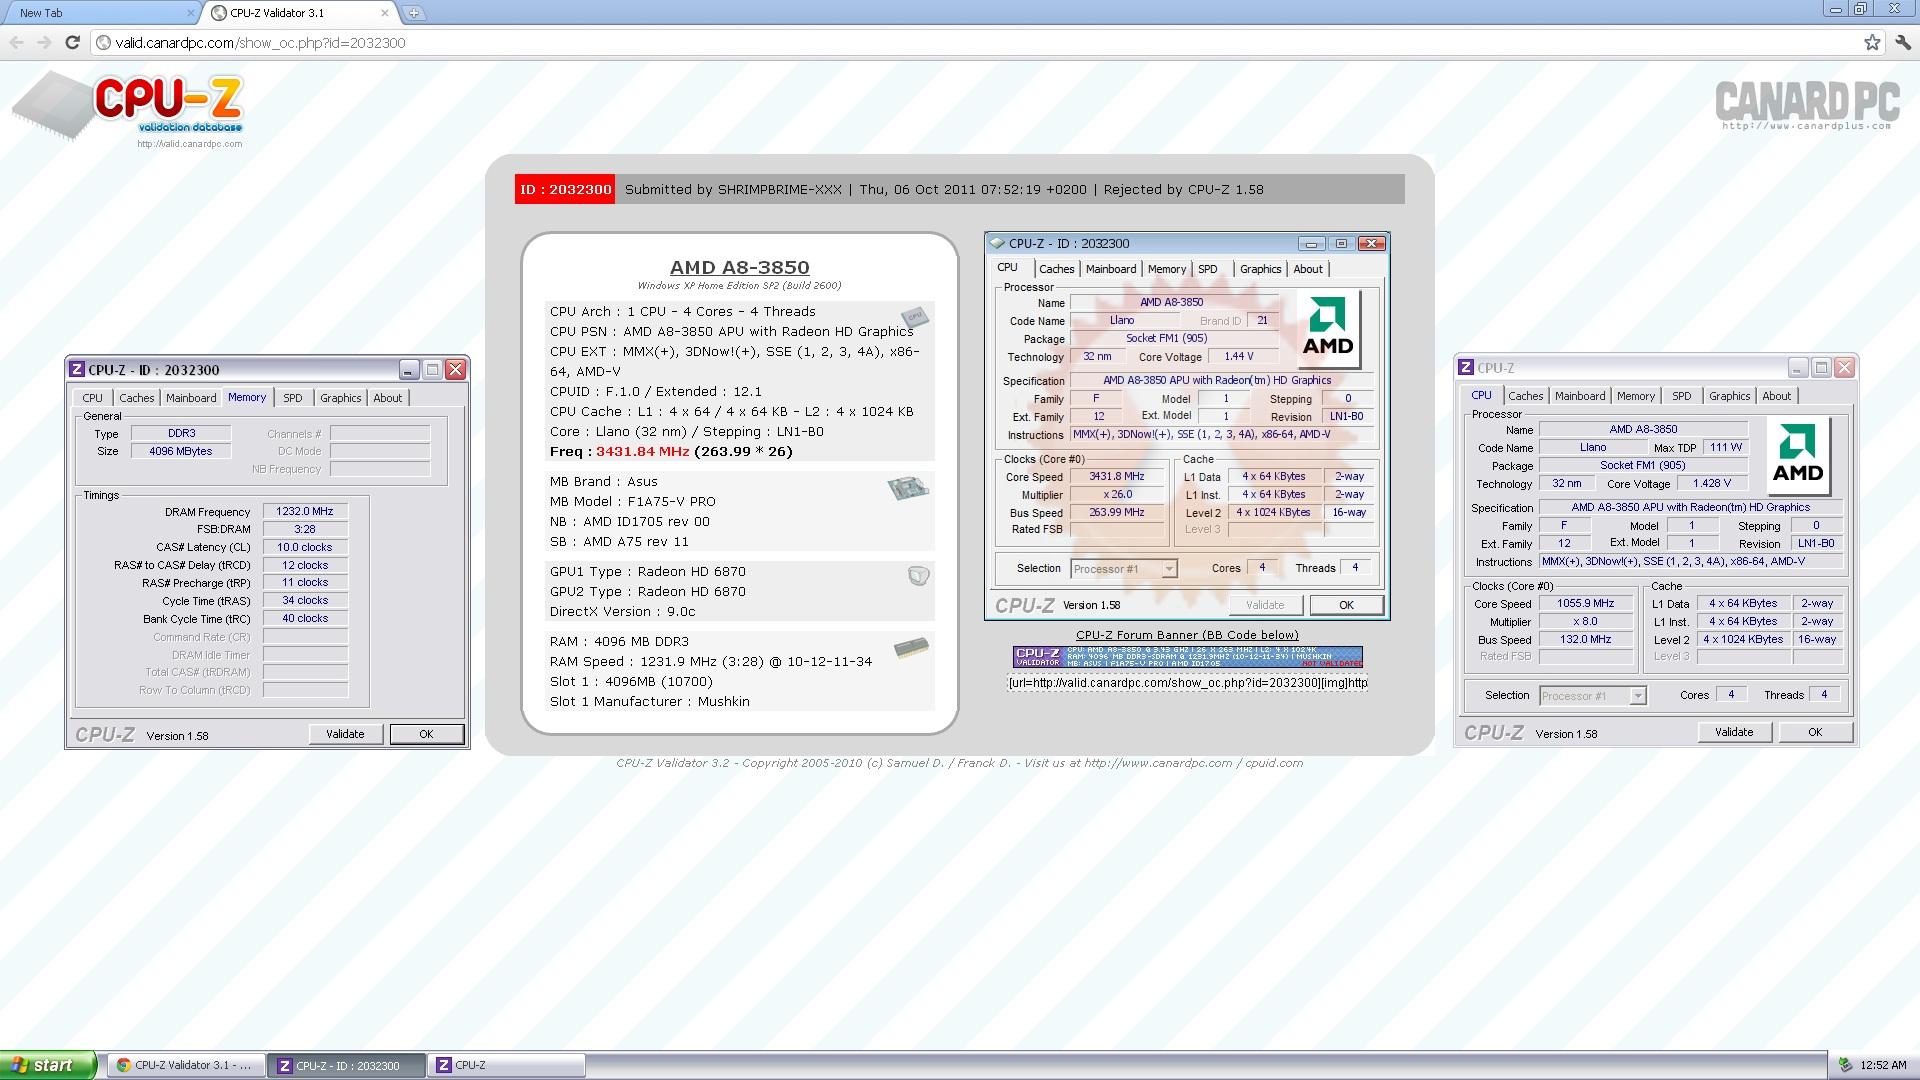Click Bus Speed 132.0 MHz in right CPU-Z
The image size is (1920, 1080).
[1586, 639]
